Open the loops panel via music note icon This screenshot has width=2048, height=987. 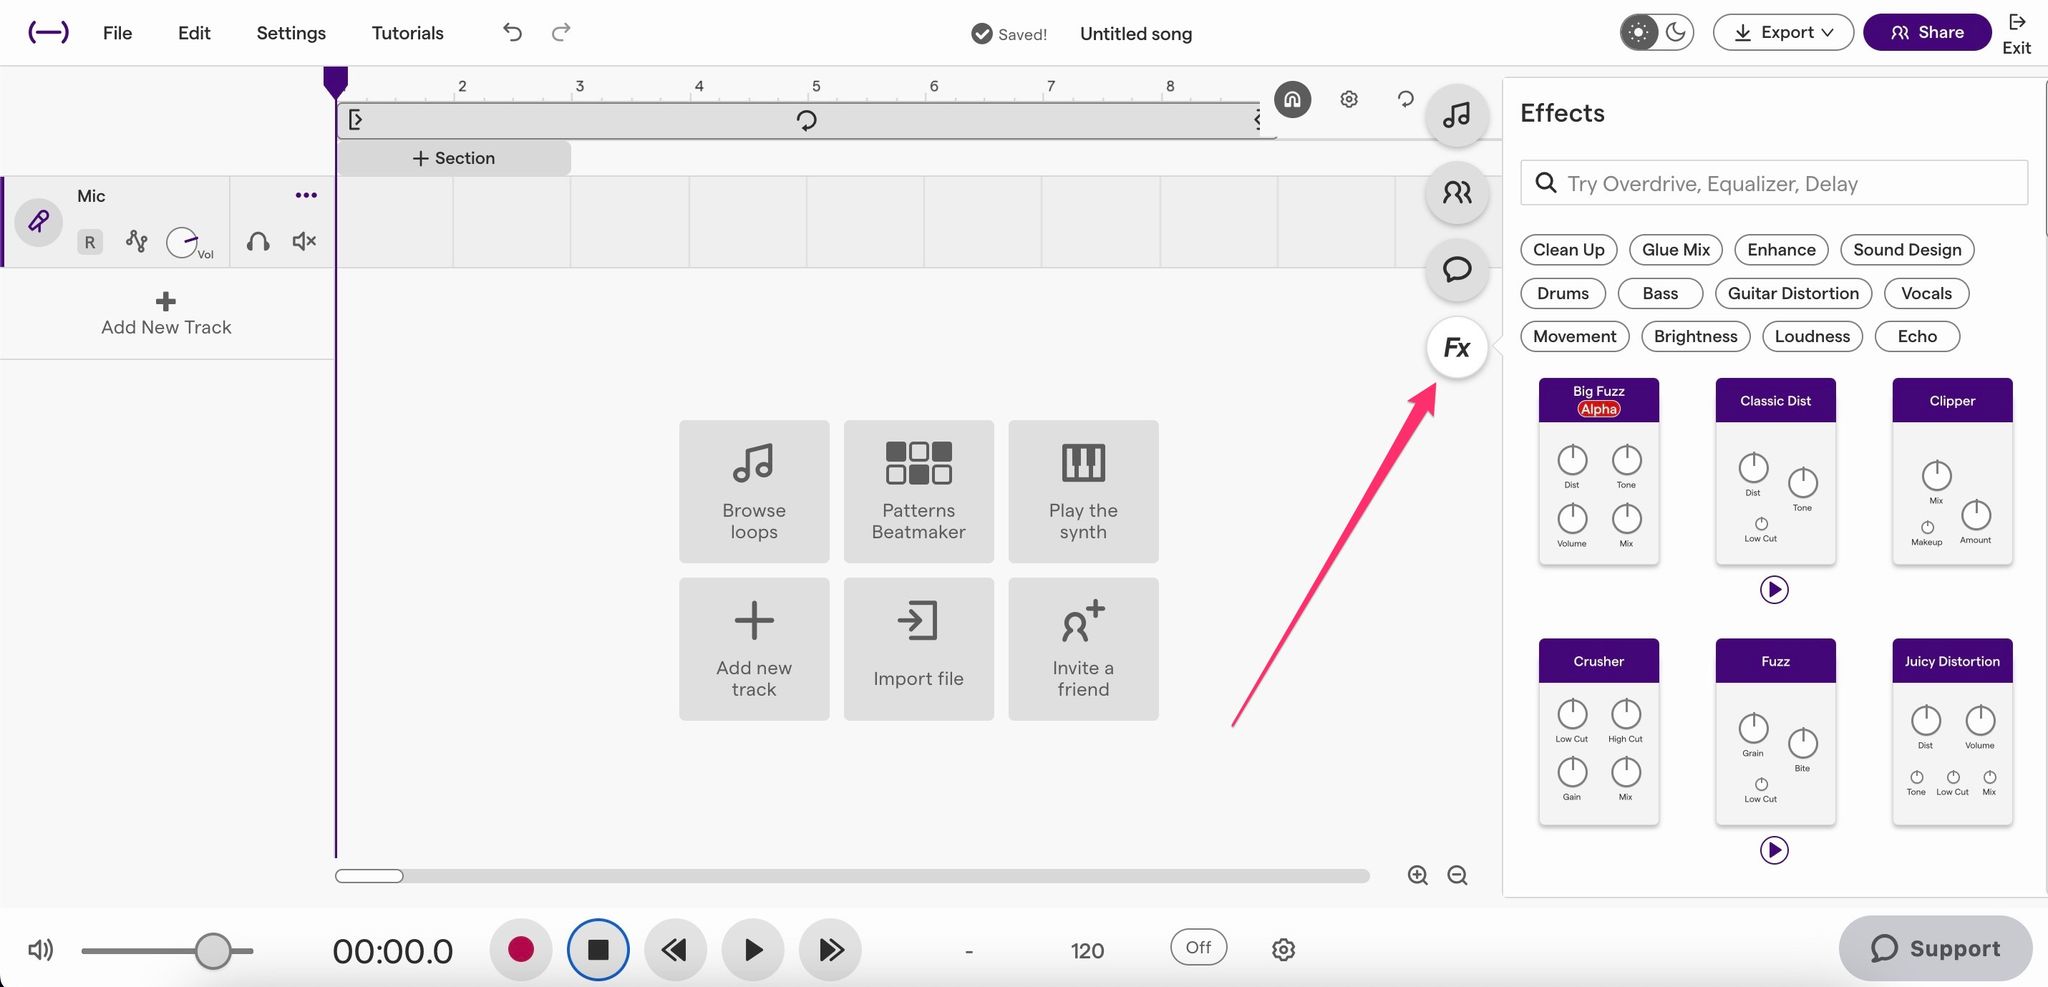tap(1456, 115)
